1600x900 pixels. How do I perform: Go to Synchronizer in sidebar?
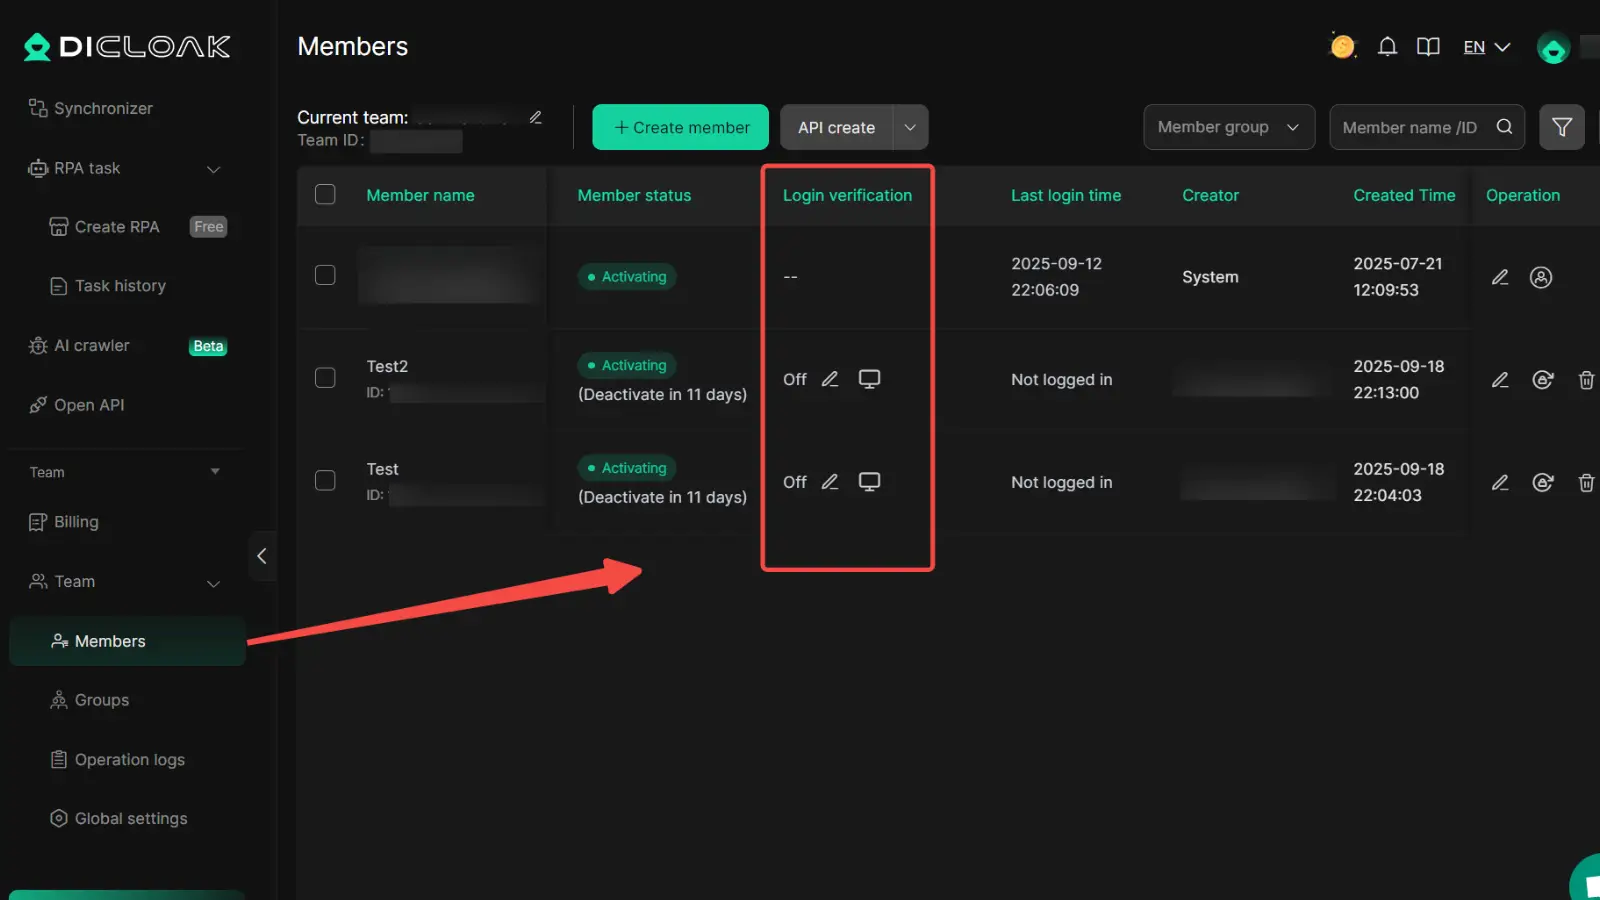coord(103,108)
